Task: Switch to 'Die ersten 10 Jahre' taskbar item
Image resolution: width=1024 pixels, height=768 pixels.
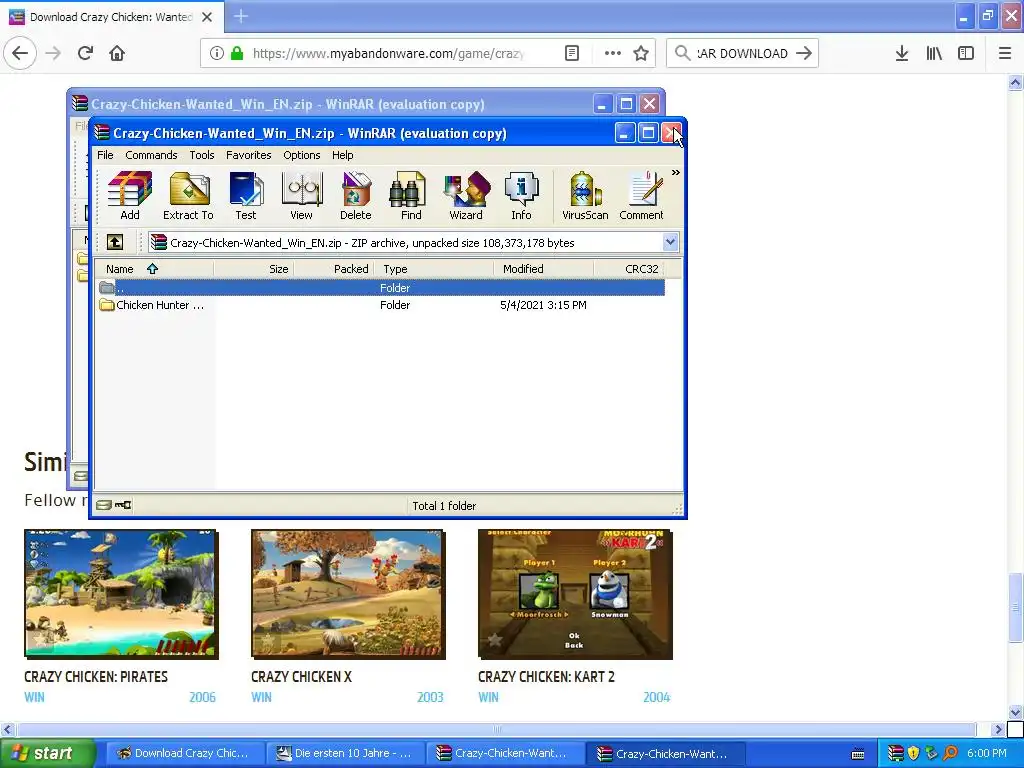Action: pos(344,753)
